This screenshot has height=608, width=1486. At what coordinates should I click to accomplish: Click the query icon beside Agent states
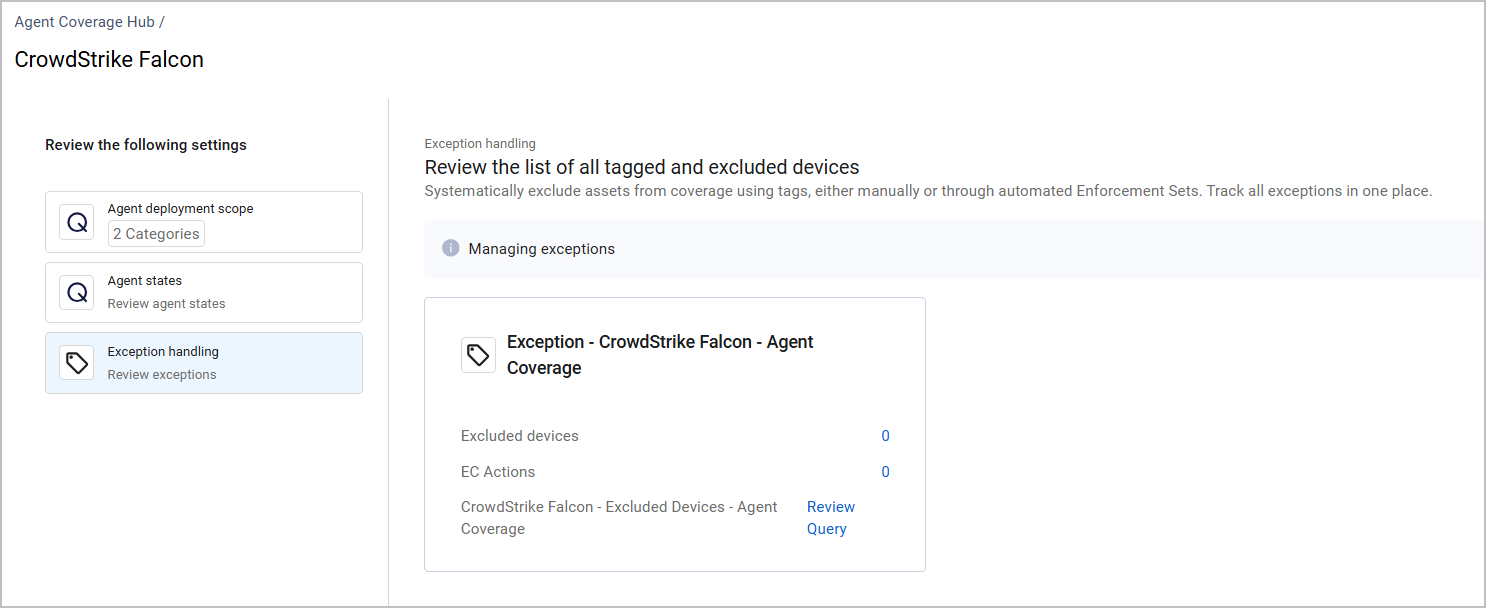coord(77,292)
